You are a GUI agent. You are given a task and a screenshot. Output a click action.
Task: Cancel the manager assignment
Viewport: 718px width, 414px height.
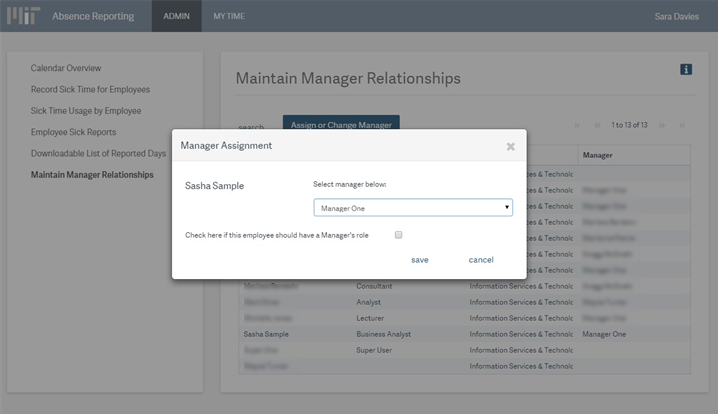(x=481, y=260)
